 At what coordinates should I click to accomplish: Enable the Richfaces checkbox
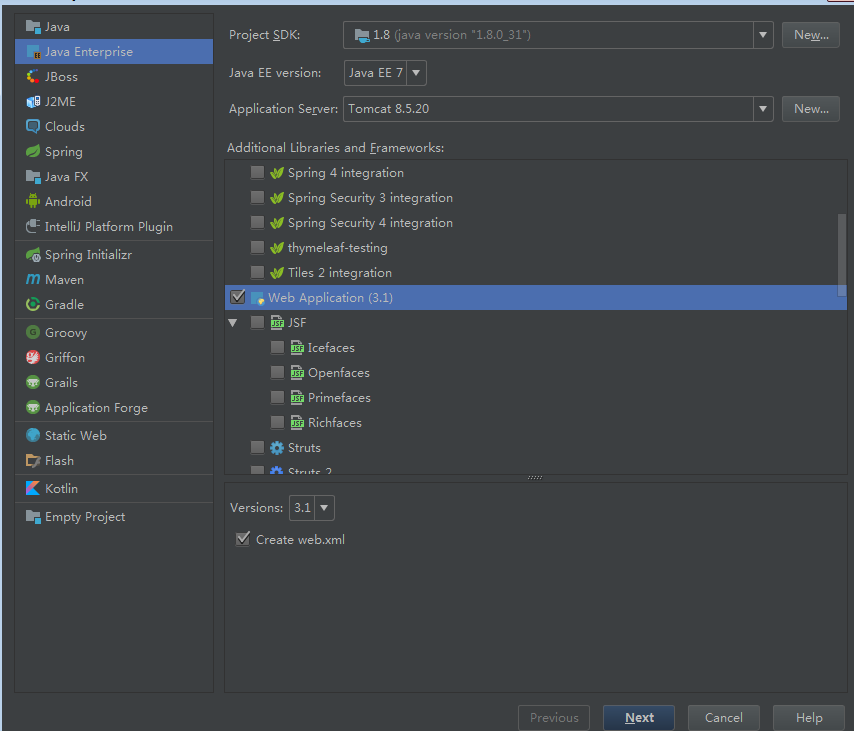click(x=277, y=422)
